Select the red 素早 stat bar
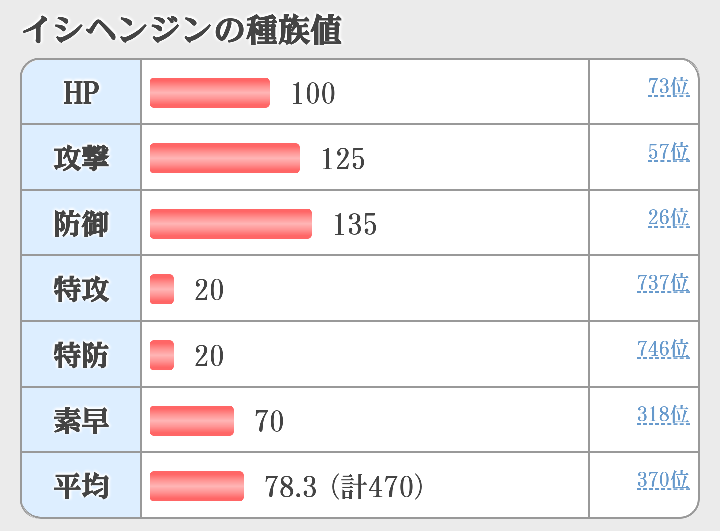Screen dimensions: 720x531 192,421
